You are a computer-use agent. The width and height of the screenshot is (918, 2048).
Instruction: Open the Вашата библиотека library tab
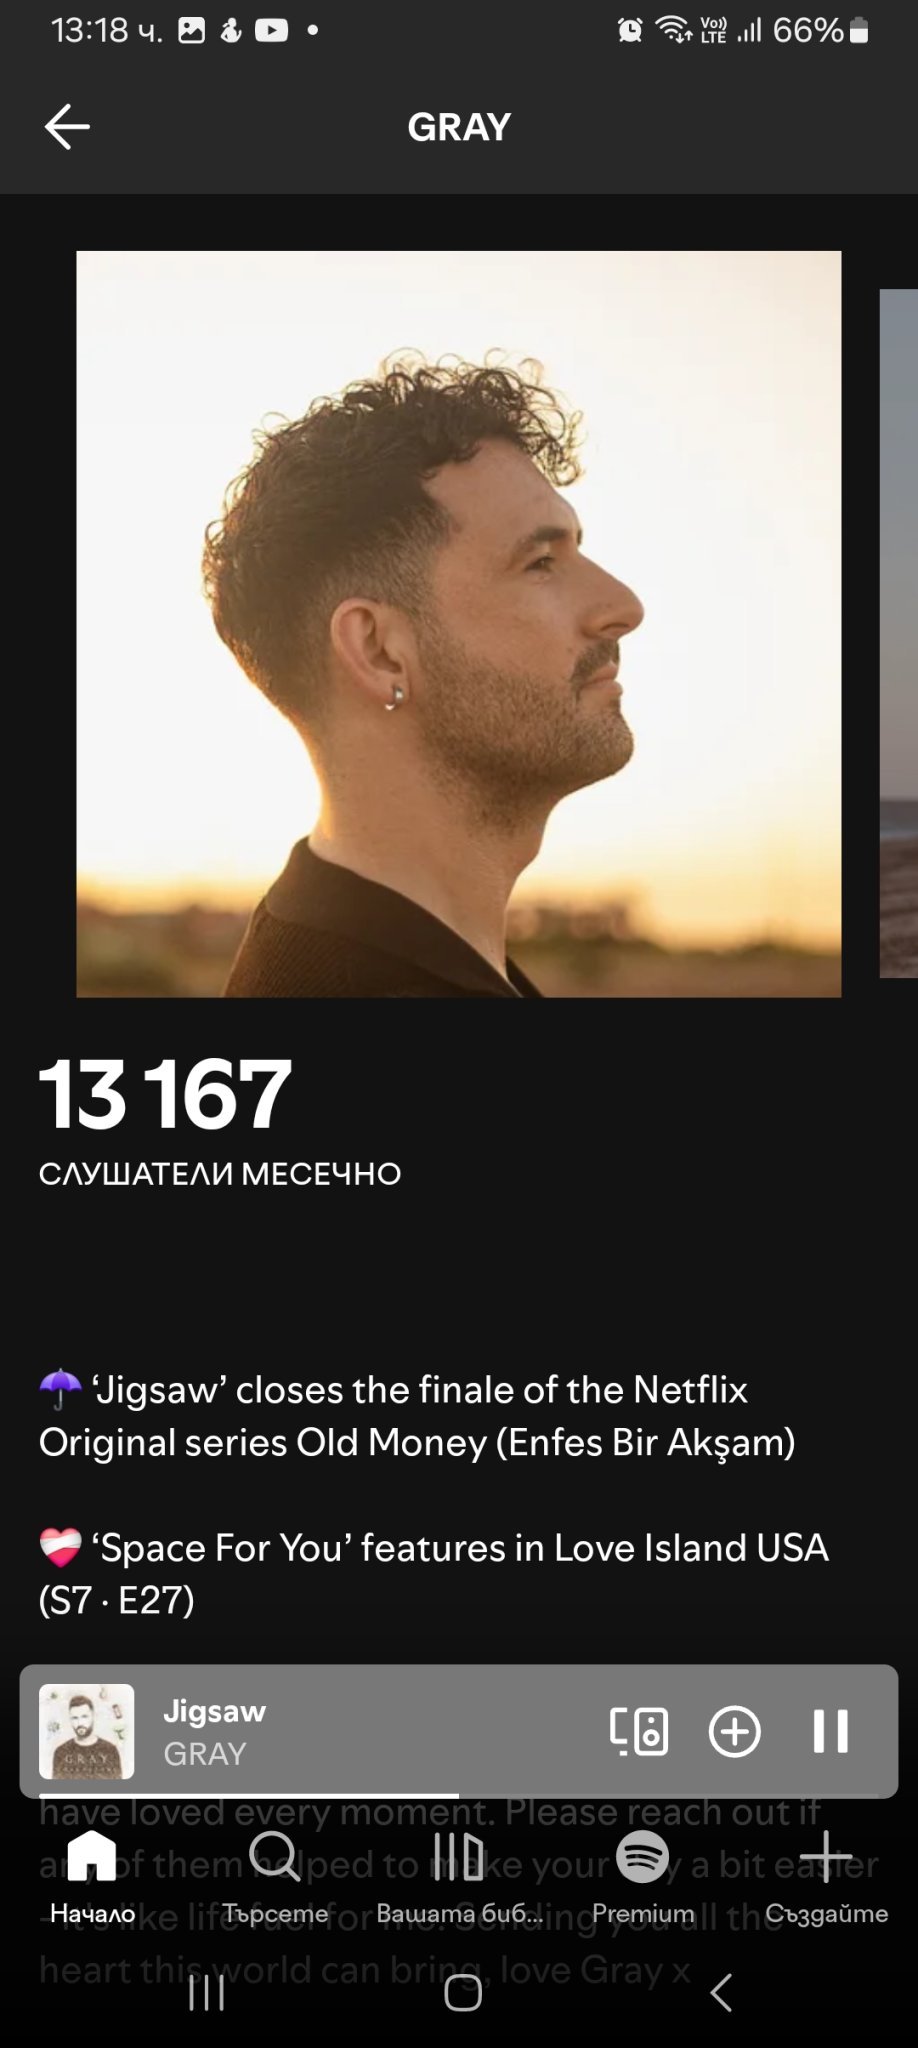(459, 1877)
